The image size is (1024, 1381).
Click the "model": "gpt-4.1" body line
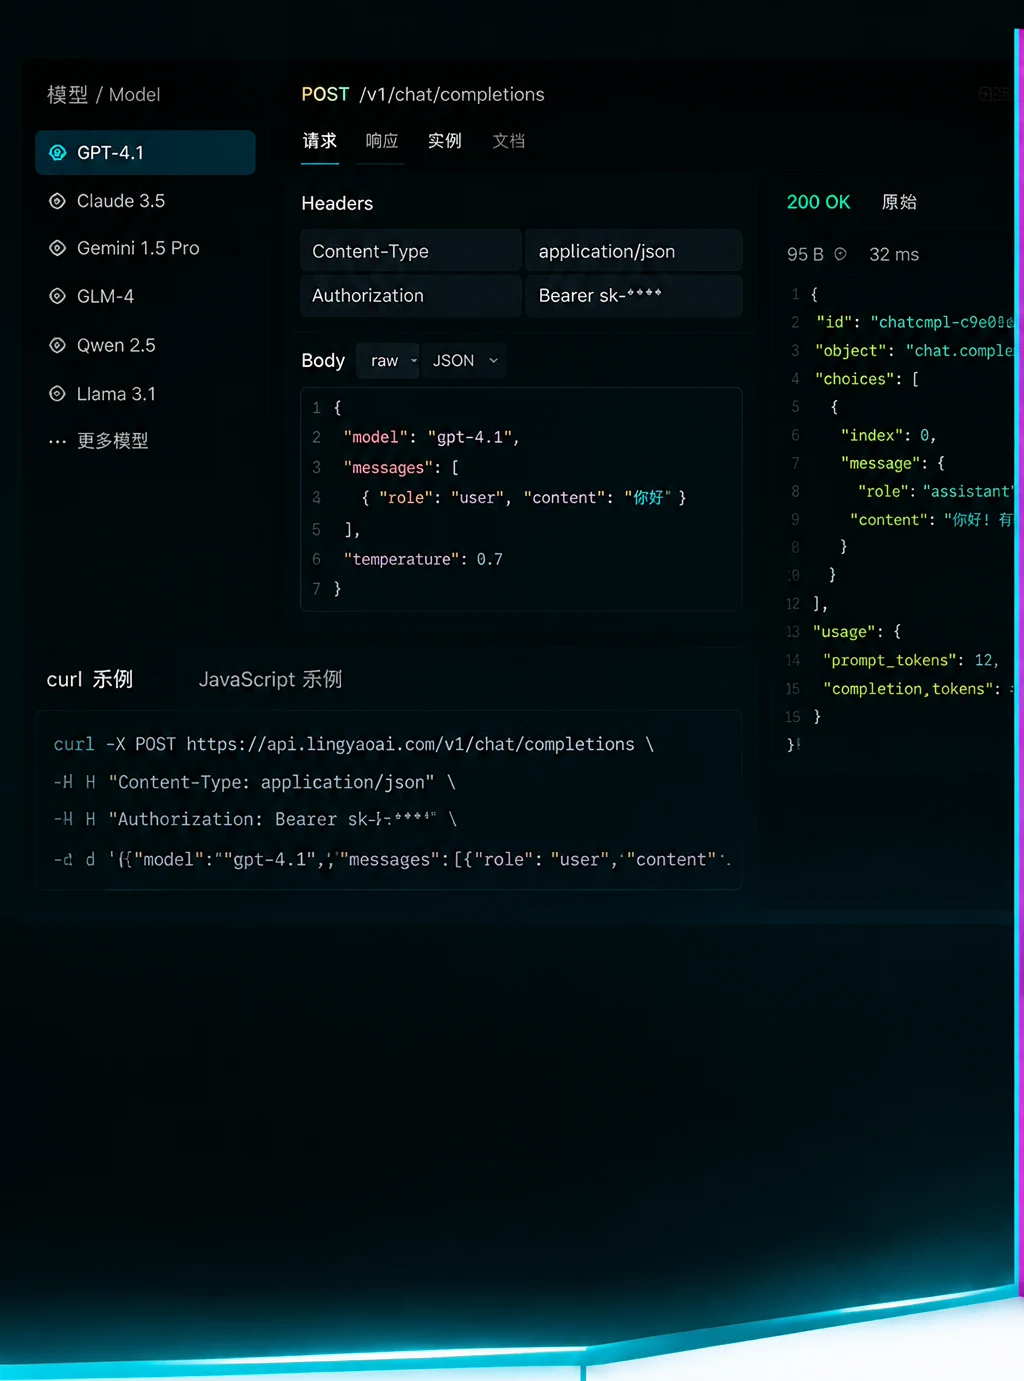[x=431, y=437]
